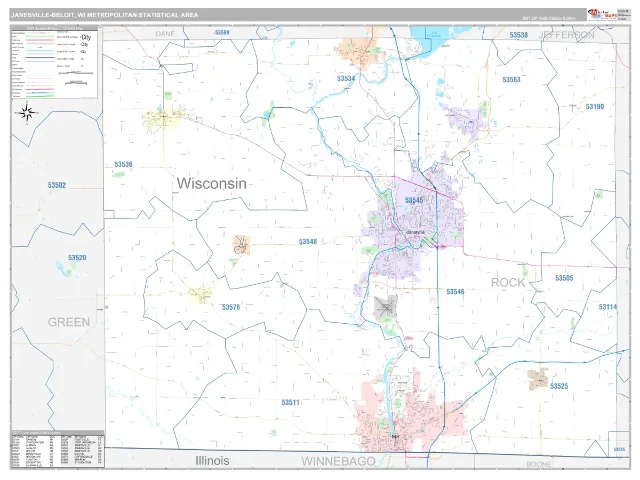640x480 pixels.
Task: Click the map publisher logo
Action: click(x=602, y=15)
